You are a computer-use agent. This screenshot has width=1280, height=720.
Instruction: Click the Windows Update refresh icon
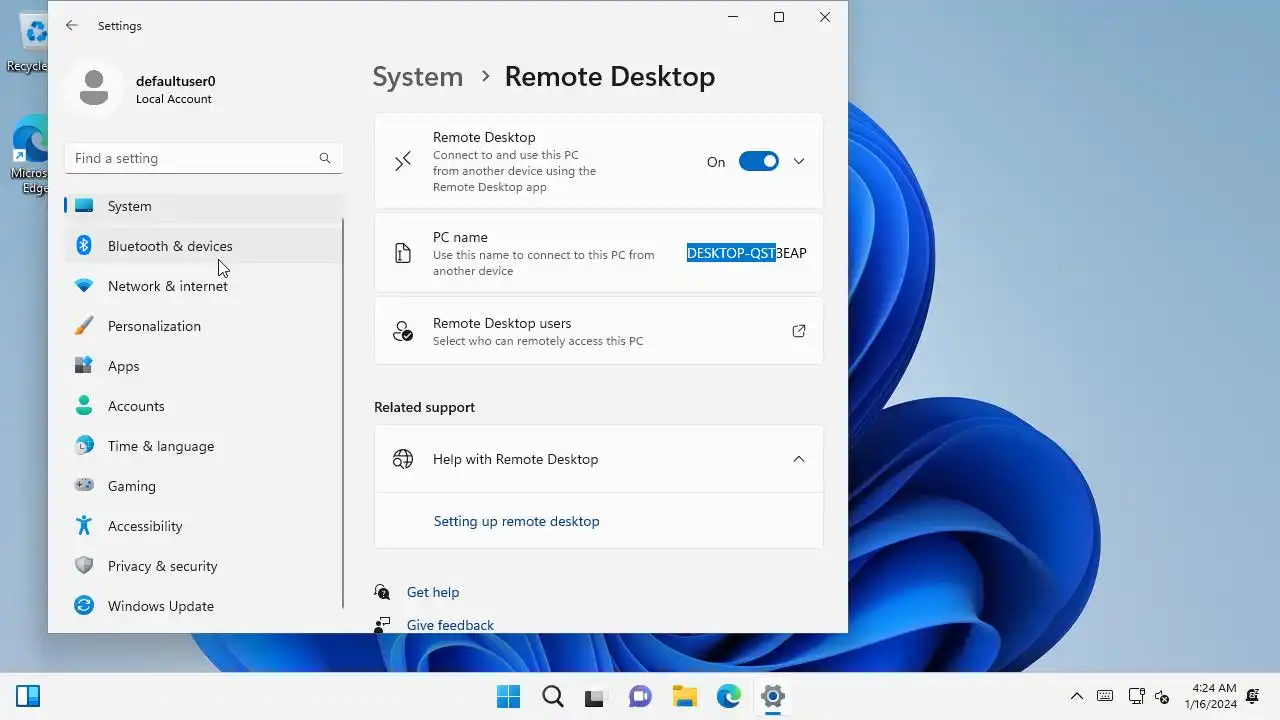click(84, 606)
